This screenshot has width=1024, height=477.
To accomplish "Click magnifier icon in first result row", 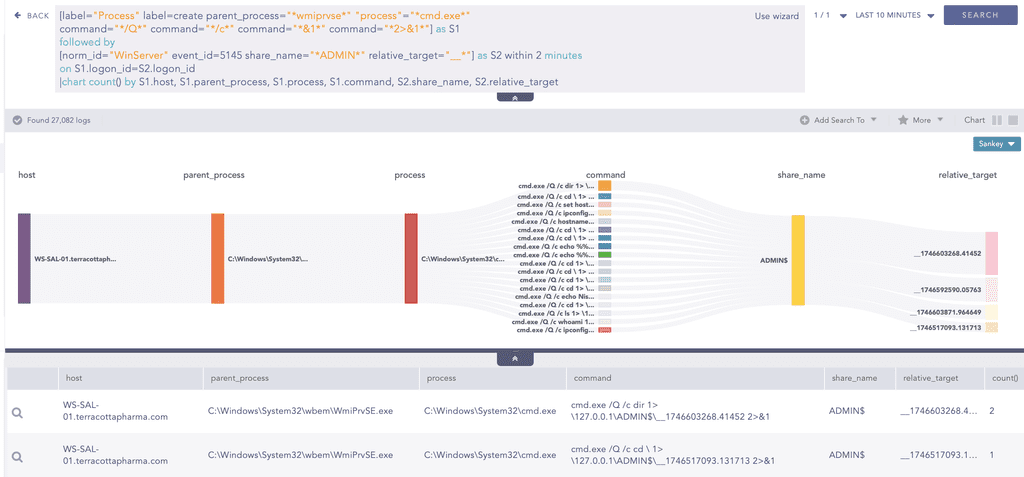I will tap(17, 411).
